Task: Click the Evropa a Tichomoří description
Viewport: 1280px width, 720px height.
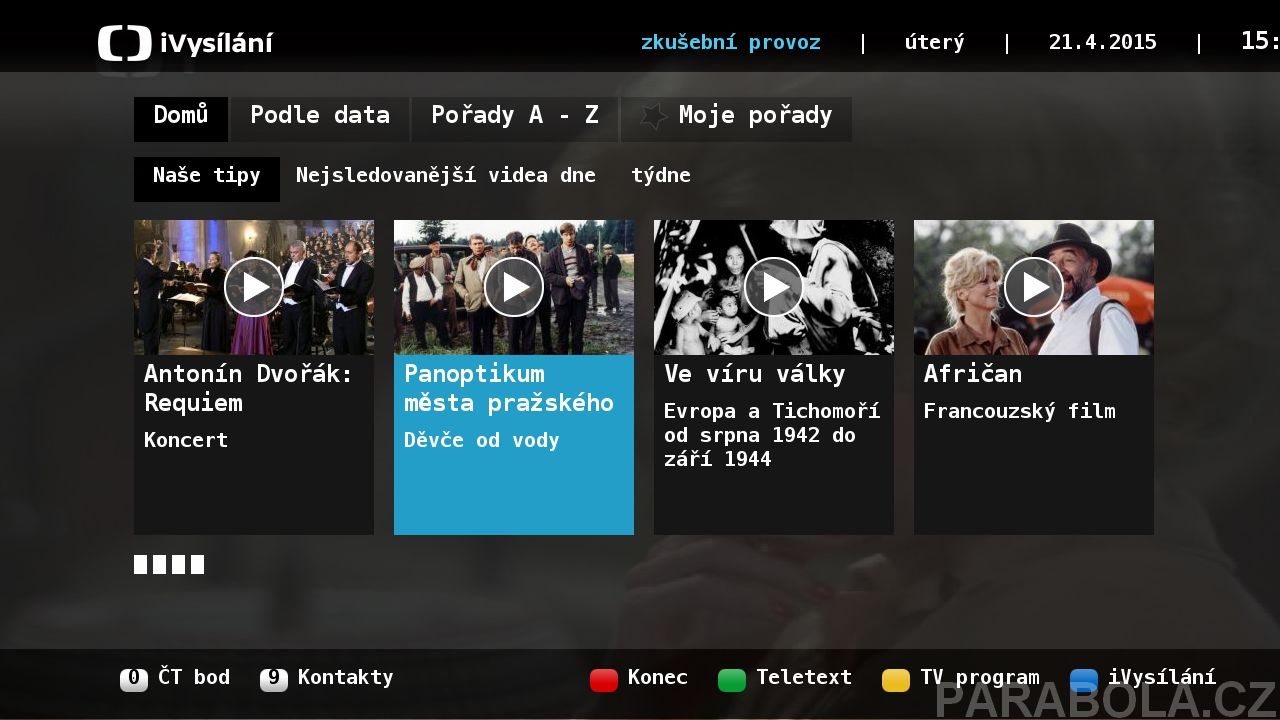Action: pyautogui.click(x=772, y=435)
